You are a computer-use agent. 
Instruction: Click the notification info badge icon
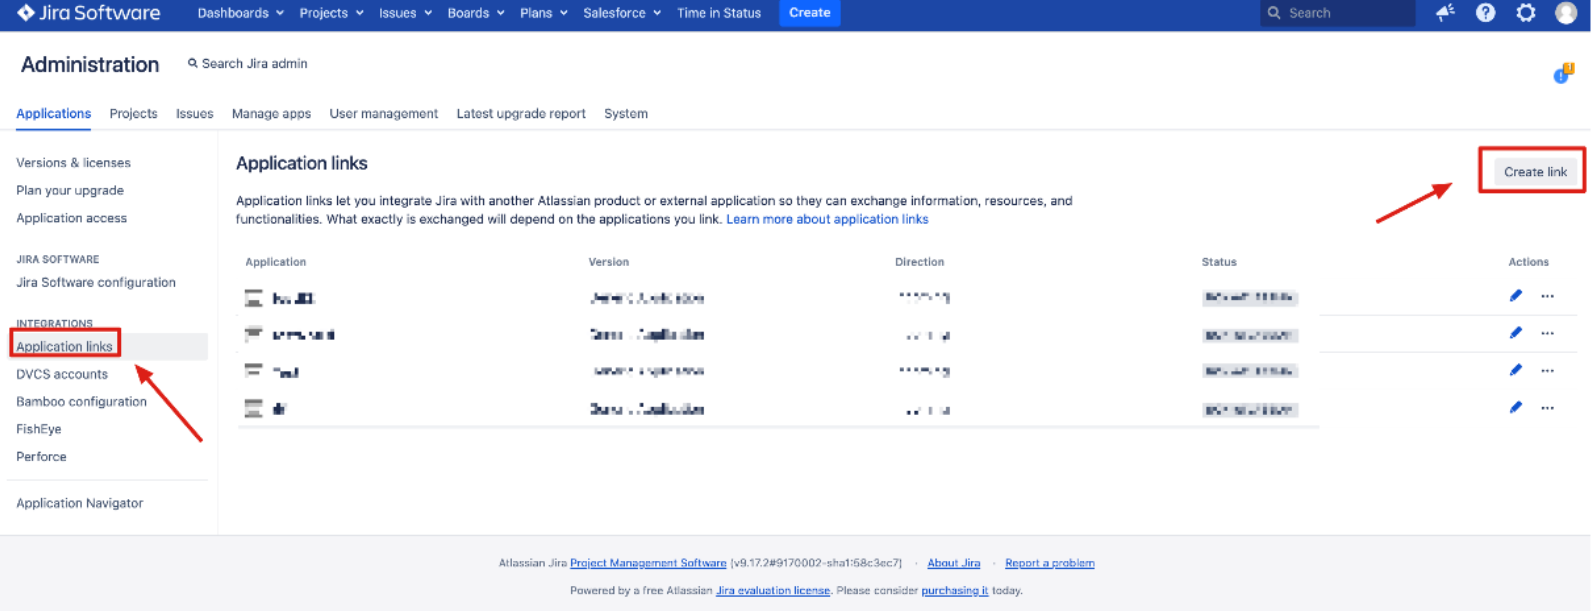[1563, 74]
